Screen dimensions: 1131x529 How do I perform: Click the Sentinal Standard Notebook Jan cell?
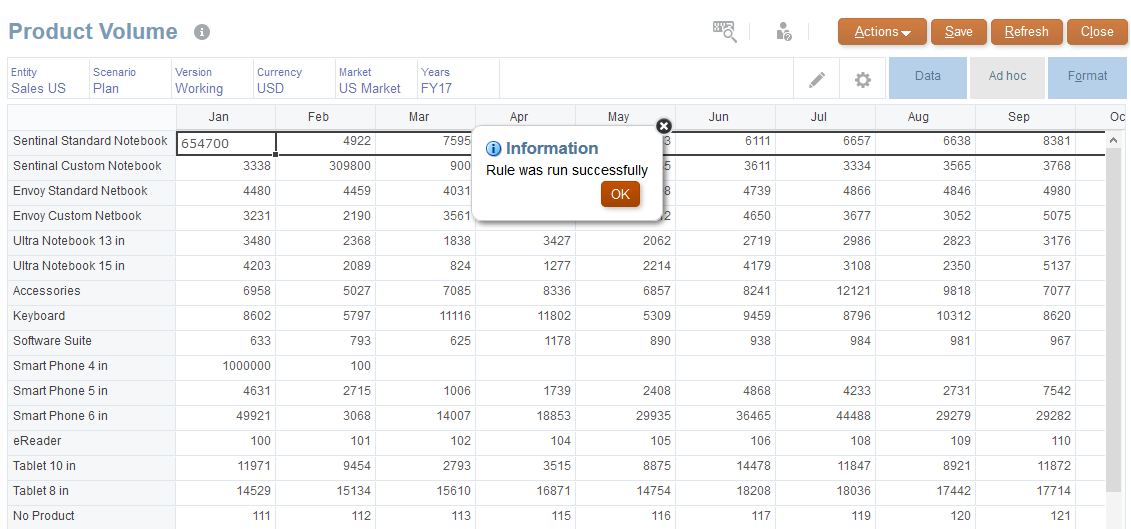click(226, 143)
